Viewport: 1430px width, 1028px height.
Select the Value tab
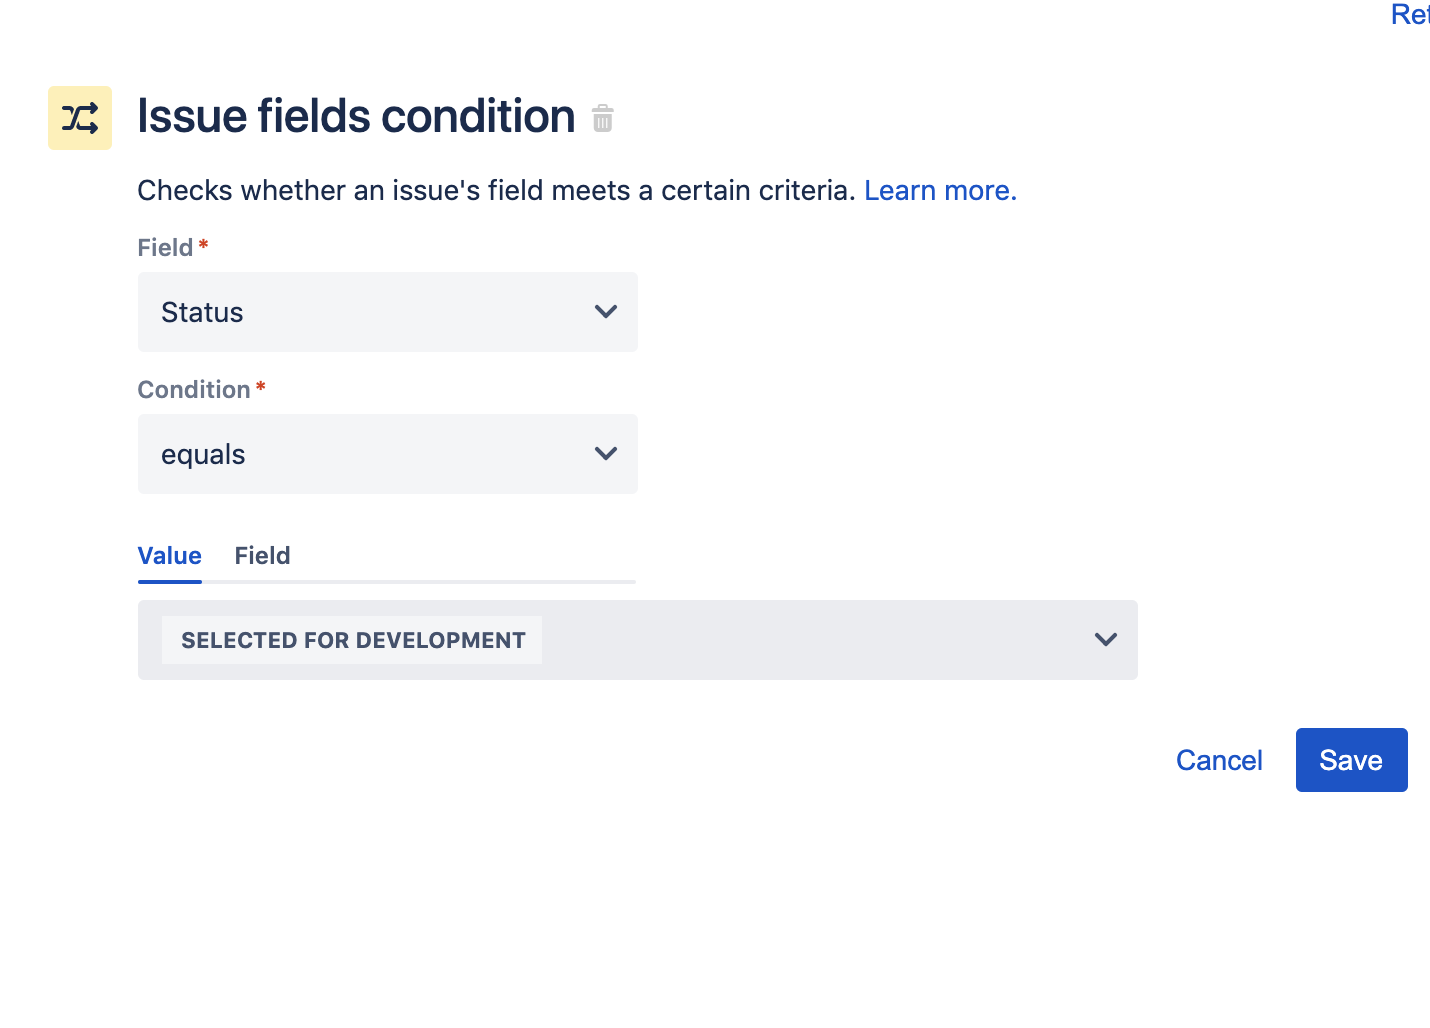169,556
